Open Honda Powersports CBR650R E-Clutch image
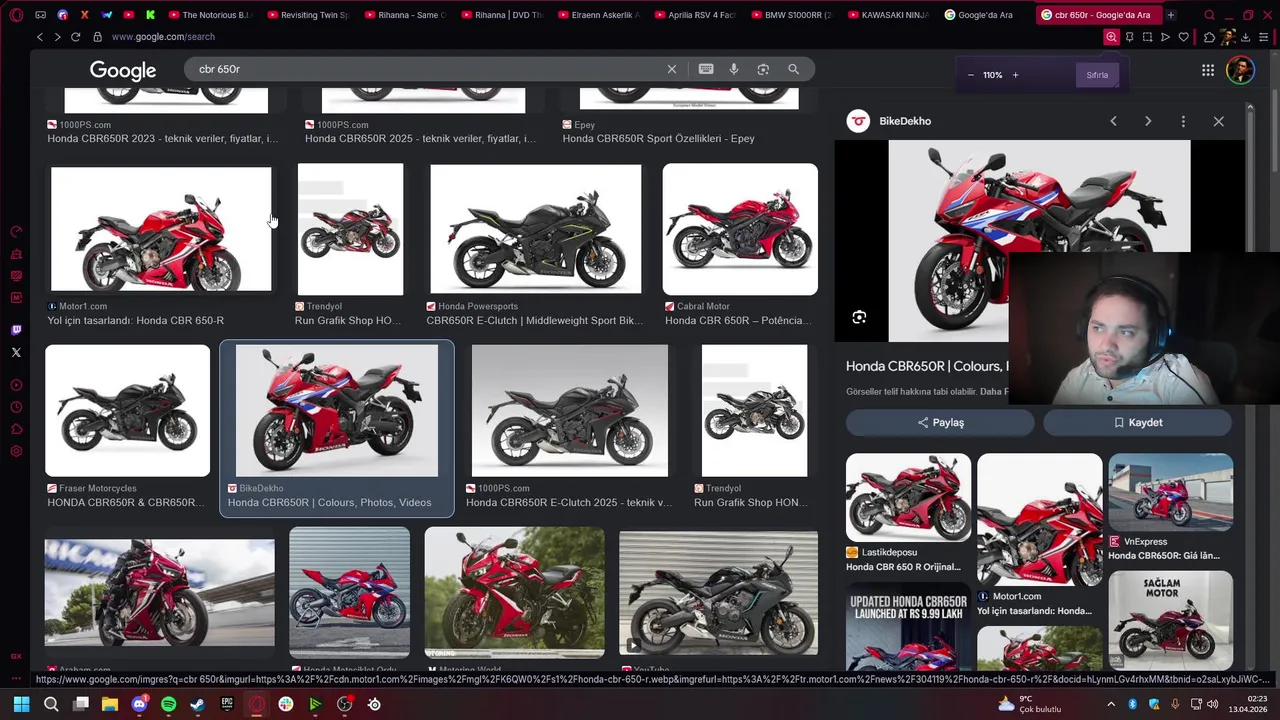The image size is (1280, 720). (x=536, y=229)
